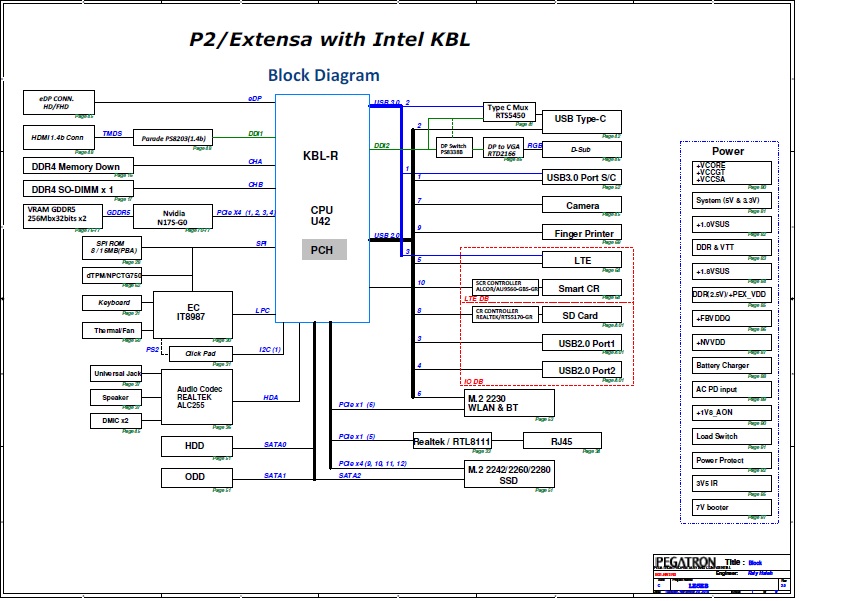This screenshot has height=601, width=851.
Task: Click the "Thermal/Fan" block
Action: (112, 330)
